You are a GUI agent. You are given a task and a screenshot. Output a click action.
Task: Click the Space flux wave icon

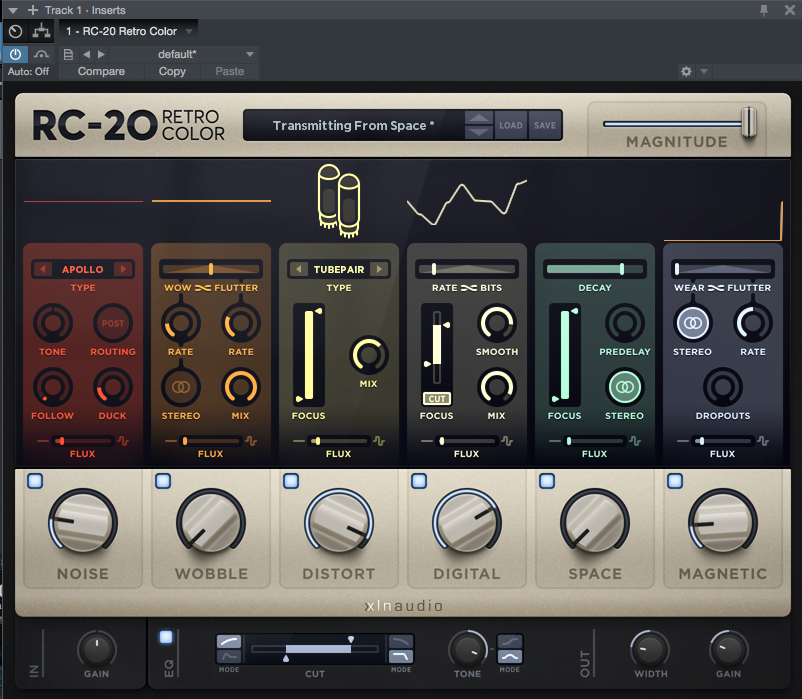(635, 441)
